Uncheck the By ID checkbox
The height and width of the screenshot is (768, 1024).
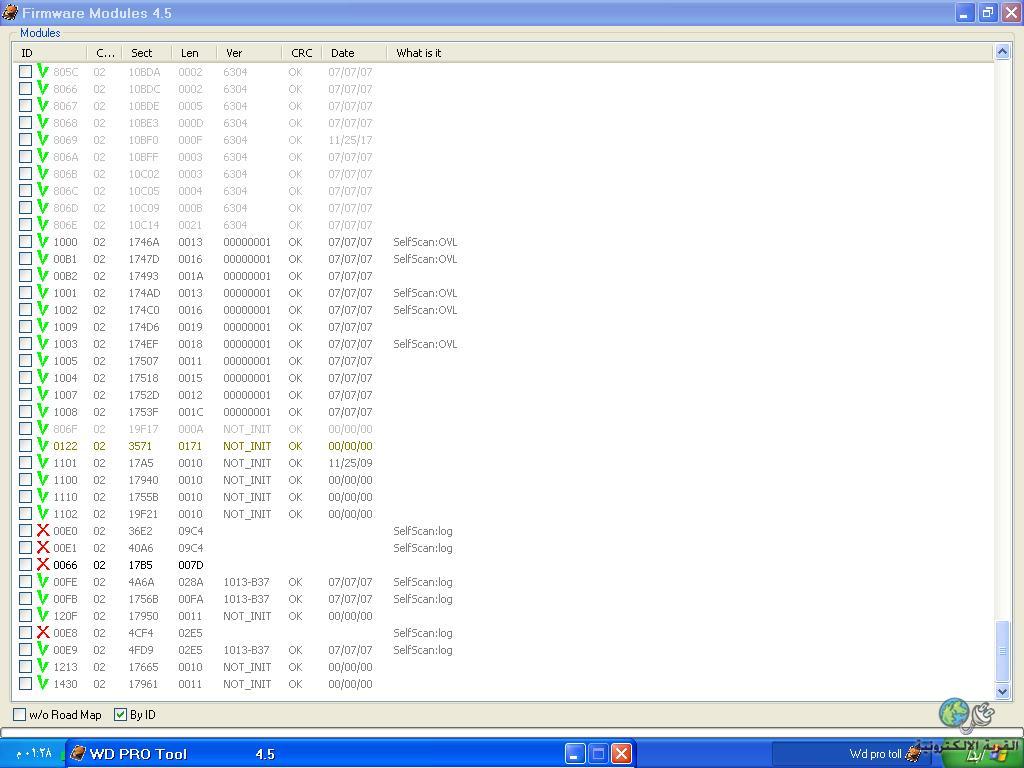pos(120,714)
